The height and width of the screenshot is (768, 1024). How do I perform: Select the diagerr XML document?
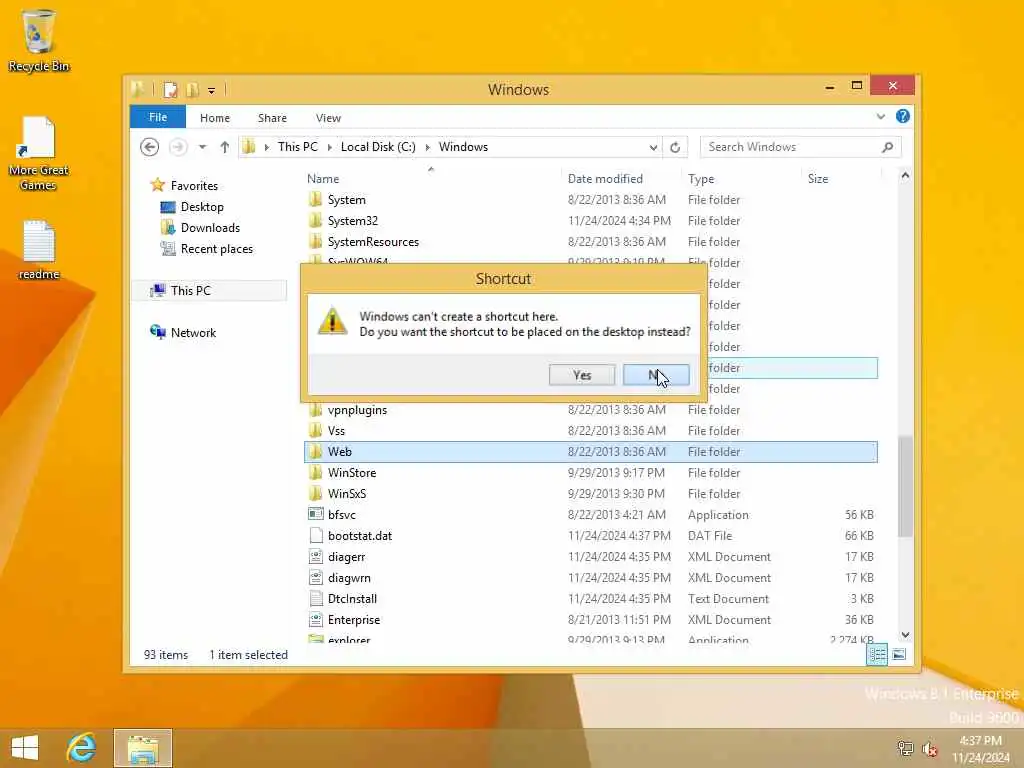tap(347, 556)
